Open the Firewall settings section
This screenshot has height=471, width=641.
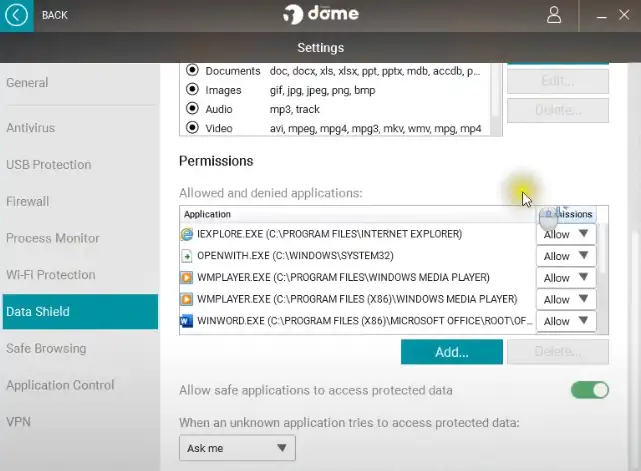pos(28,201)
